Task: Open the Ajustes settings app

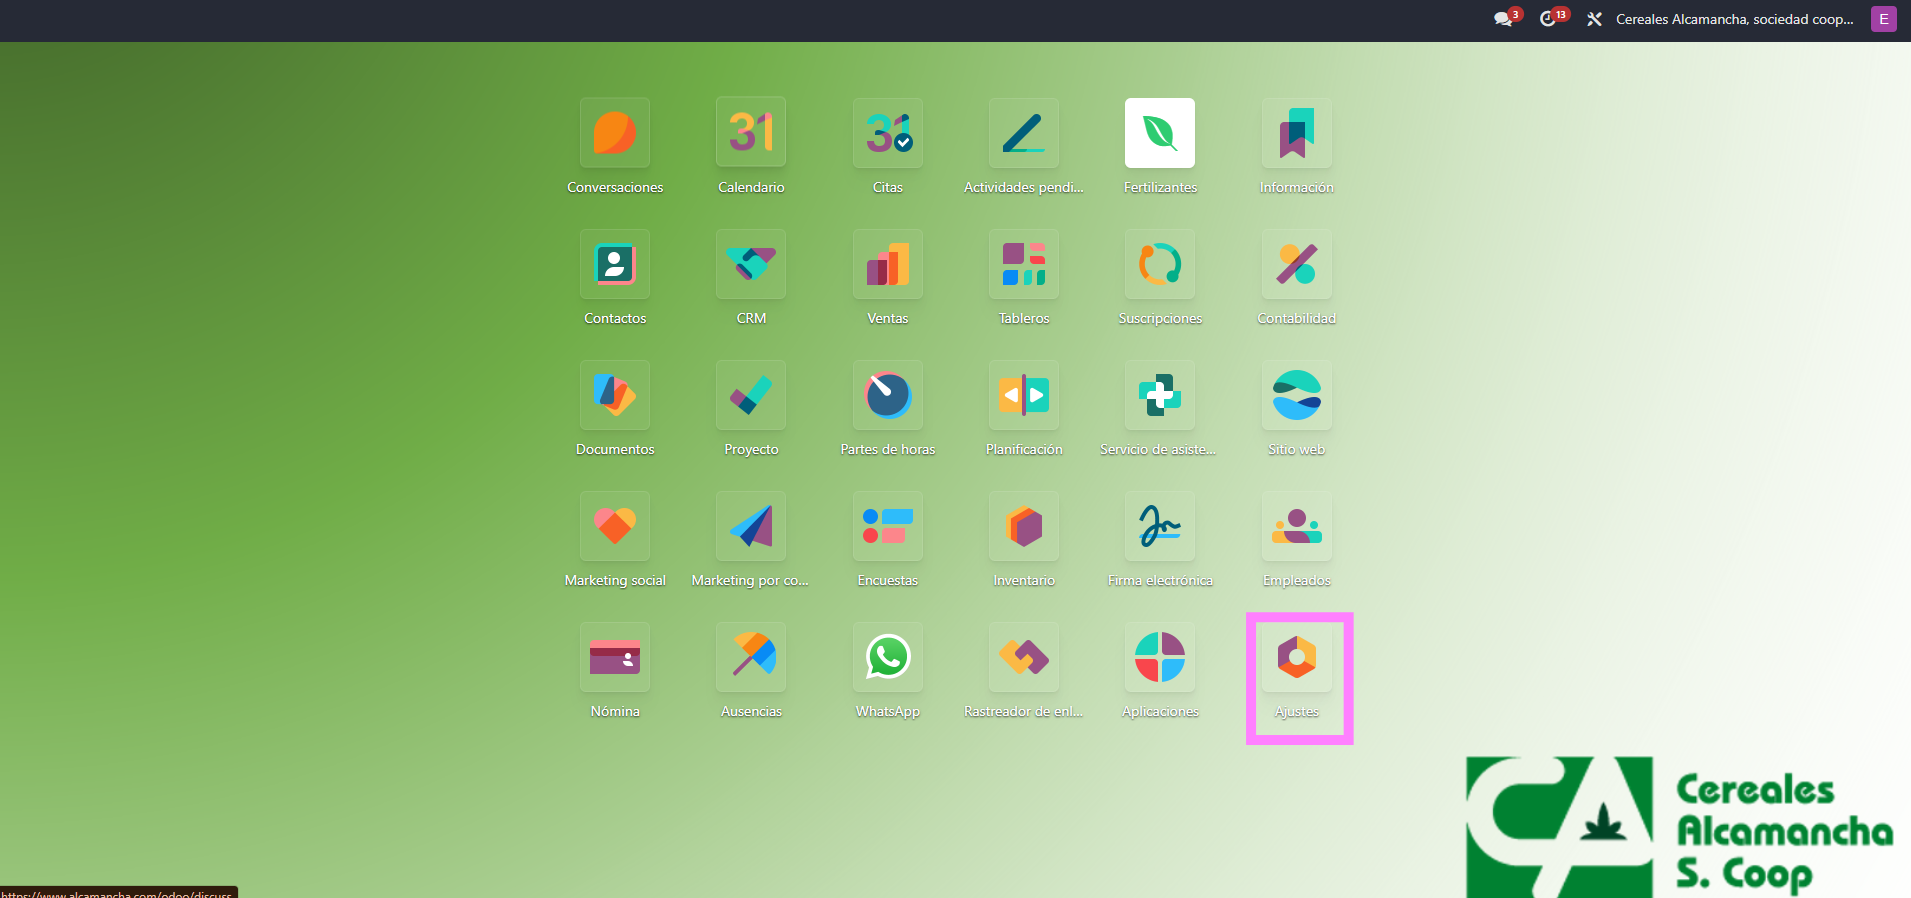Action: 1296,657
